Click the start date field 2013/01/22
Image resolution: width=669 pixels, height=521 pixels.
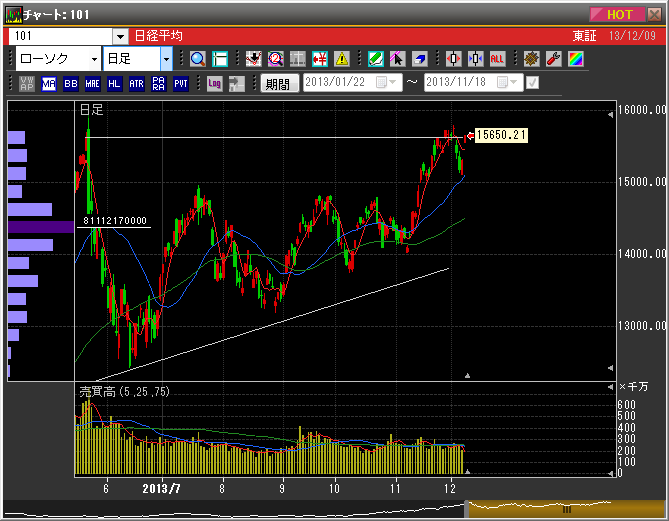click(340, 83)
